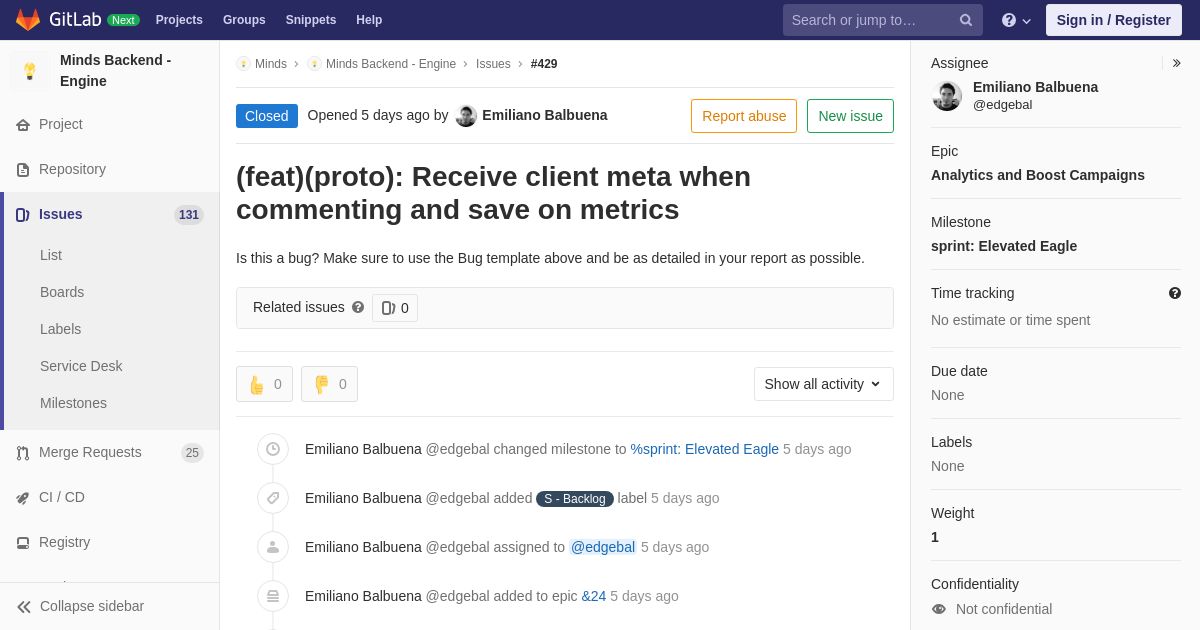Click the Minds Backend - Engine project avatar
1200x630 pixels.
pyautogui.click(x=30, y=71)
